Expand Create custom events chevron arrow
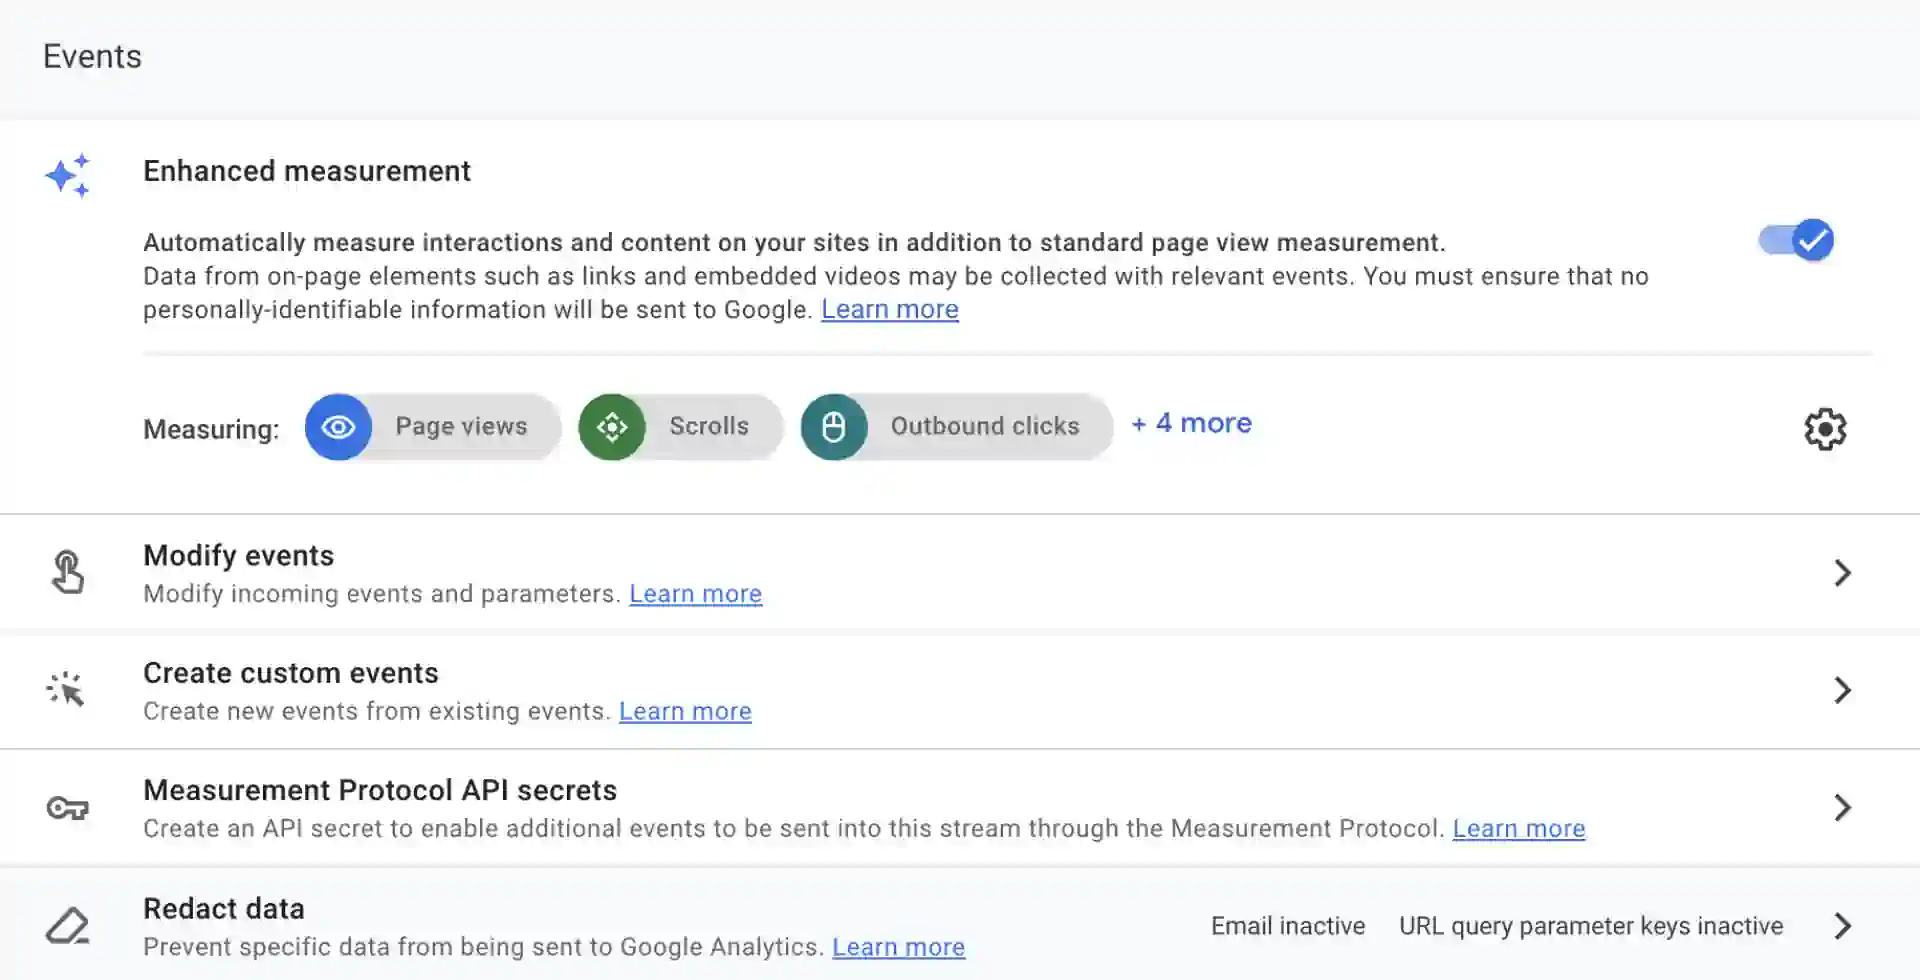The width and height of the screenshot is (1920, 980). (x=1843, y=690)
